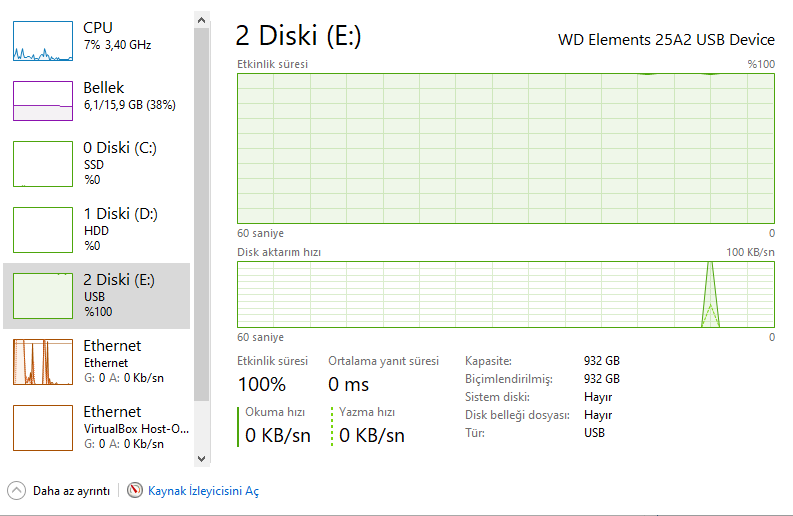
Task: Click the 0 Diski (C:) graph thumbnail
Action: point(43,163)
